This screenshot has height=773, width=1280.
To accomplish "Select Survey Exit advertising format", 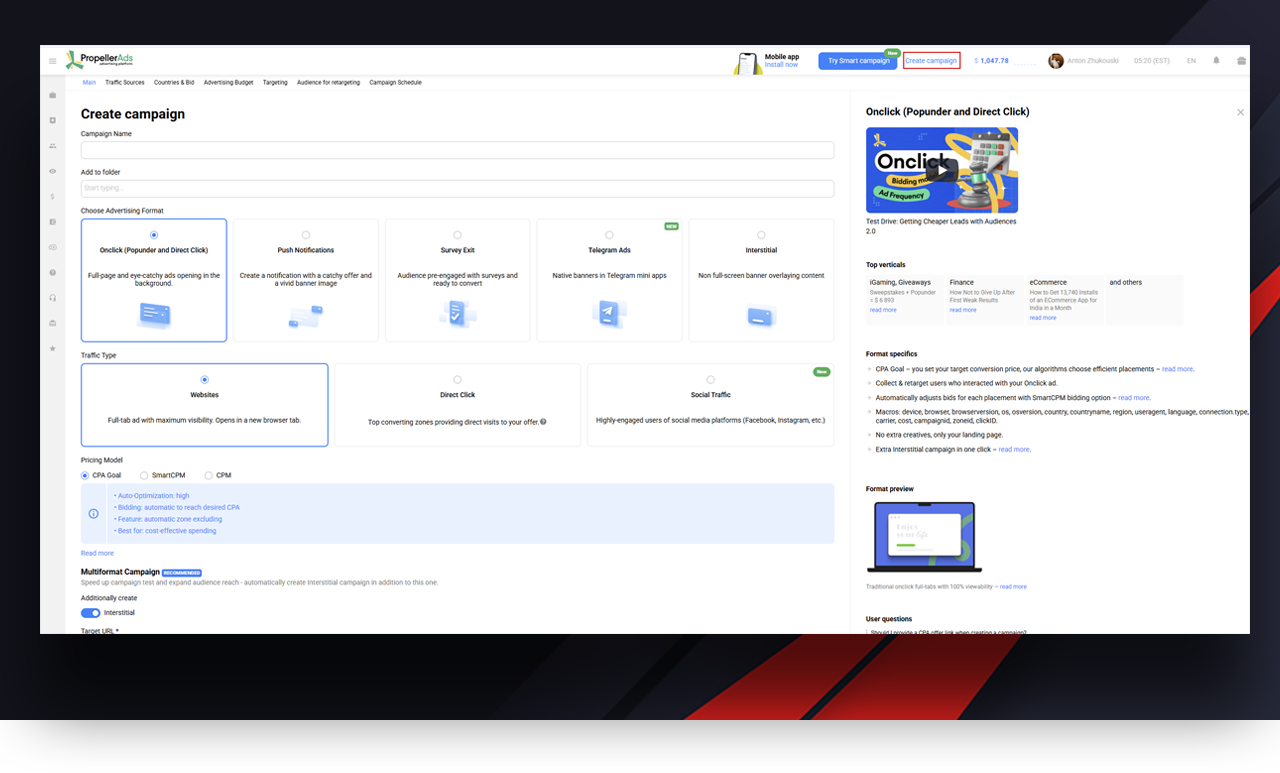I will coord(458,281).
